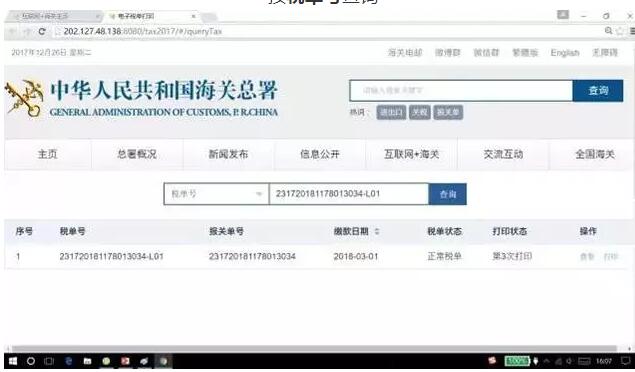Click 查看 in the tax result row

click(587, 257)
